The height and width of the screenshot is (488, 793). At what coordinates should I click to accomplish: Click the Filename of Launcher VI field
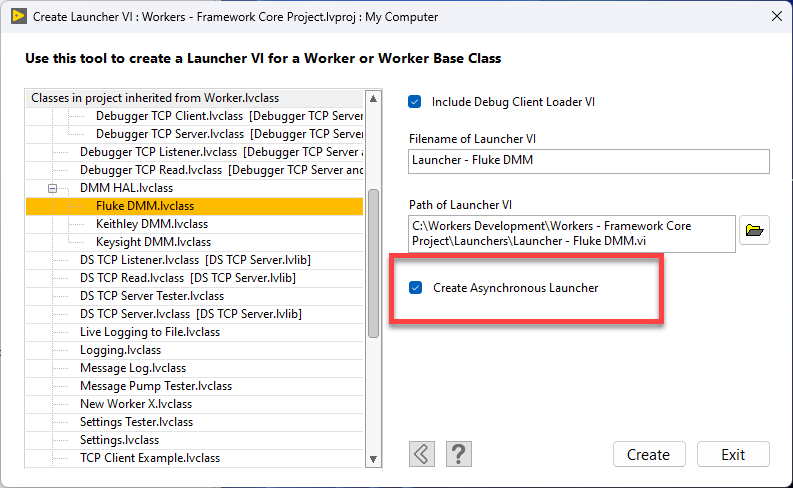(589, 162)
